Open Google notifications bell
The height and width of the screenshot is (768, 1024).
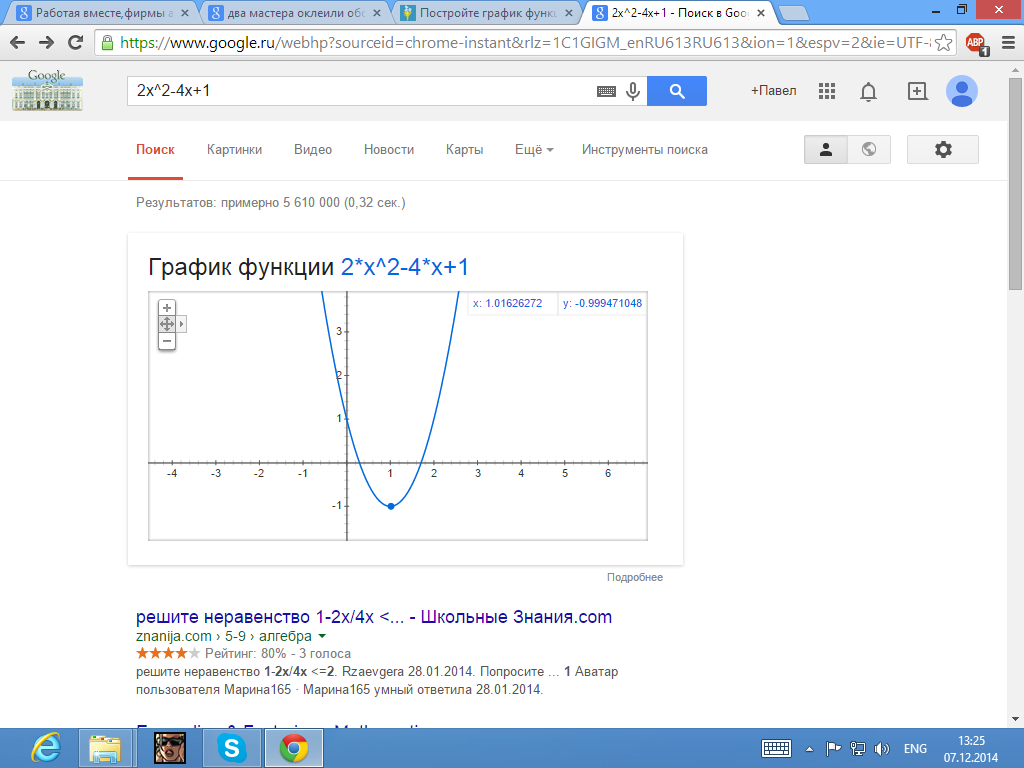(869, 92)
